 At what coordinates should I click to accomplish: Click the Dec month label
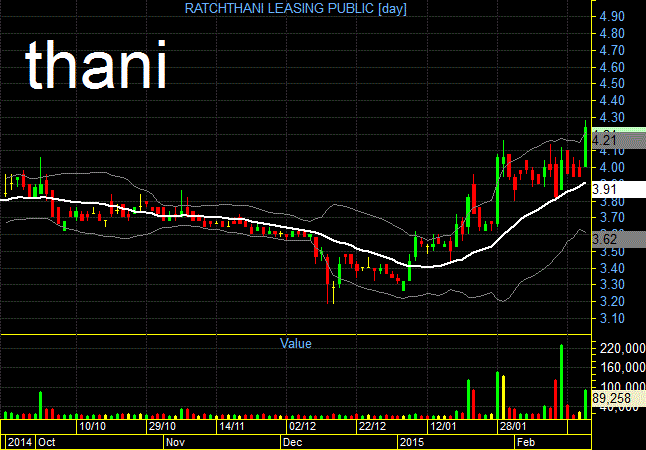coord(293,442)
